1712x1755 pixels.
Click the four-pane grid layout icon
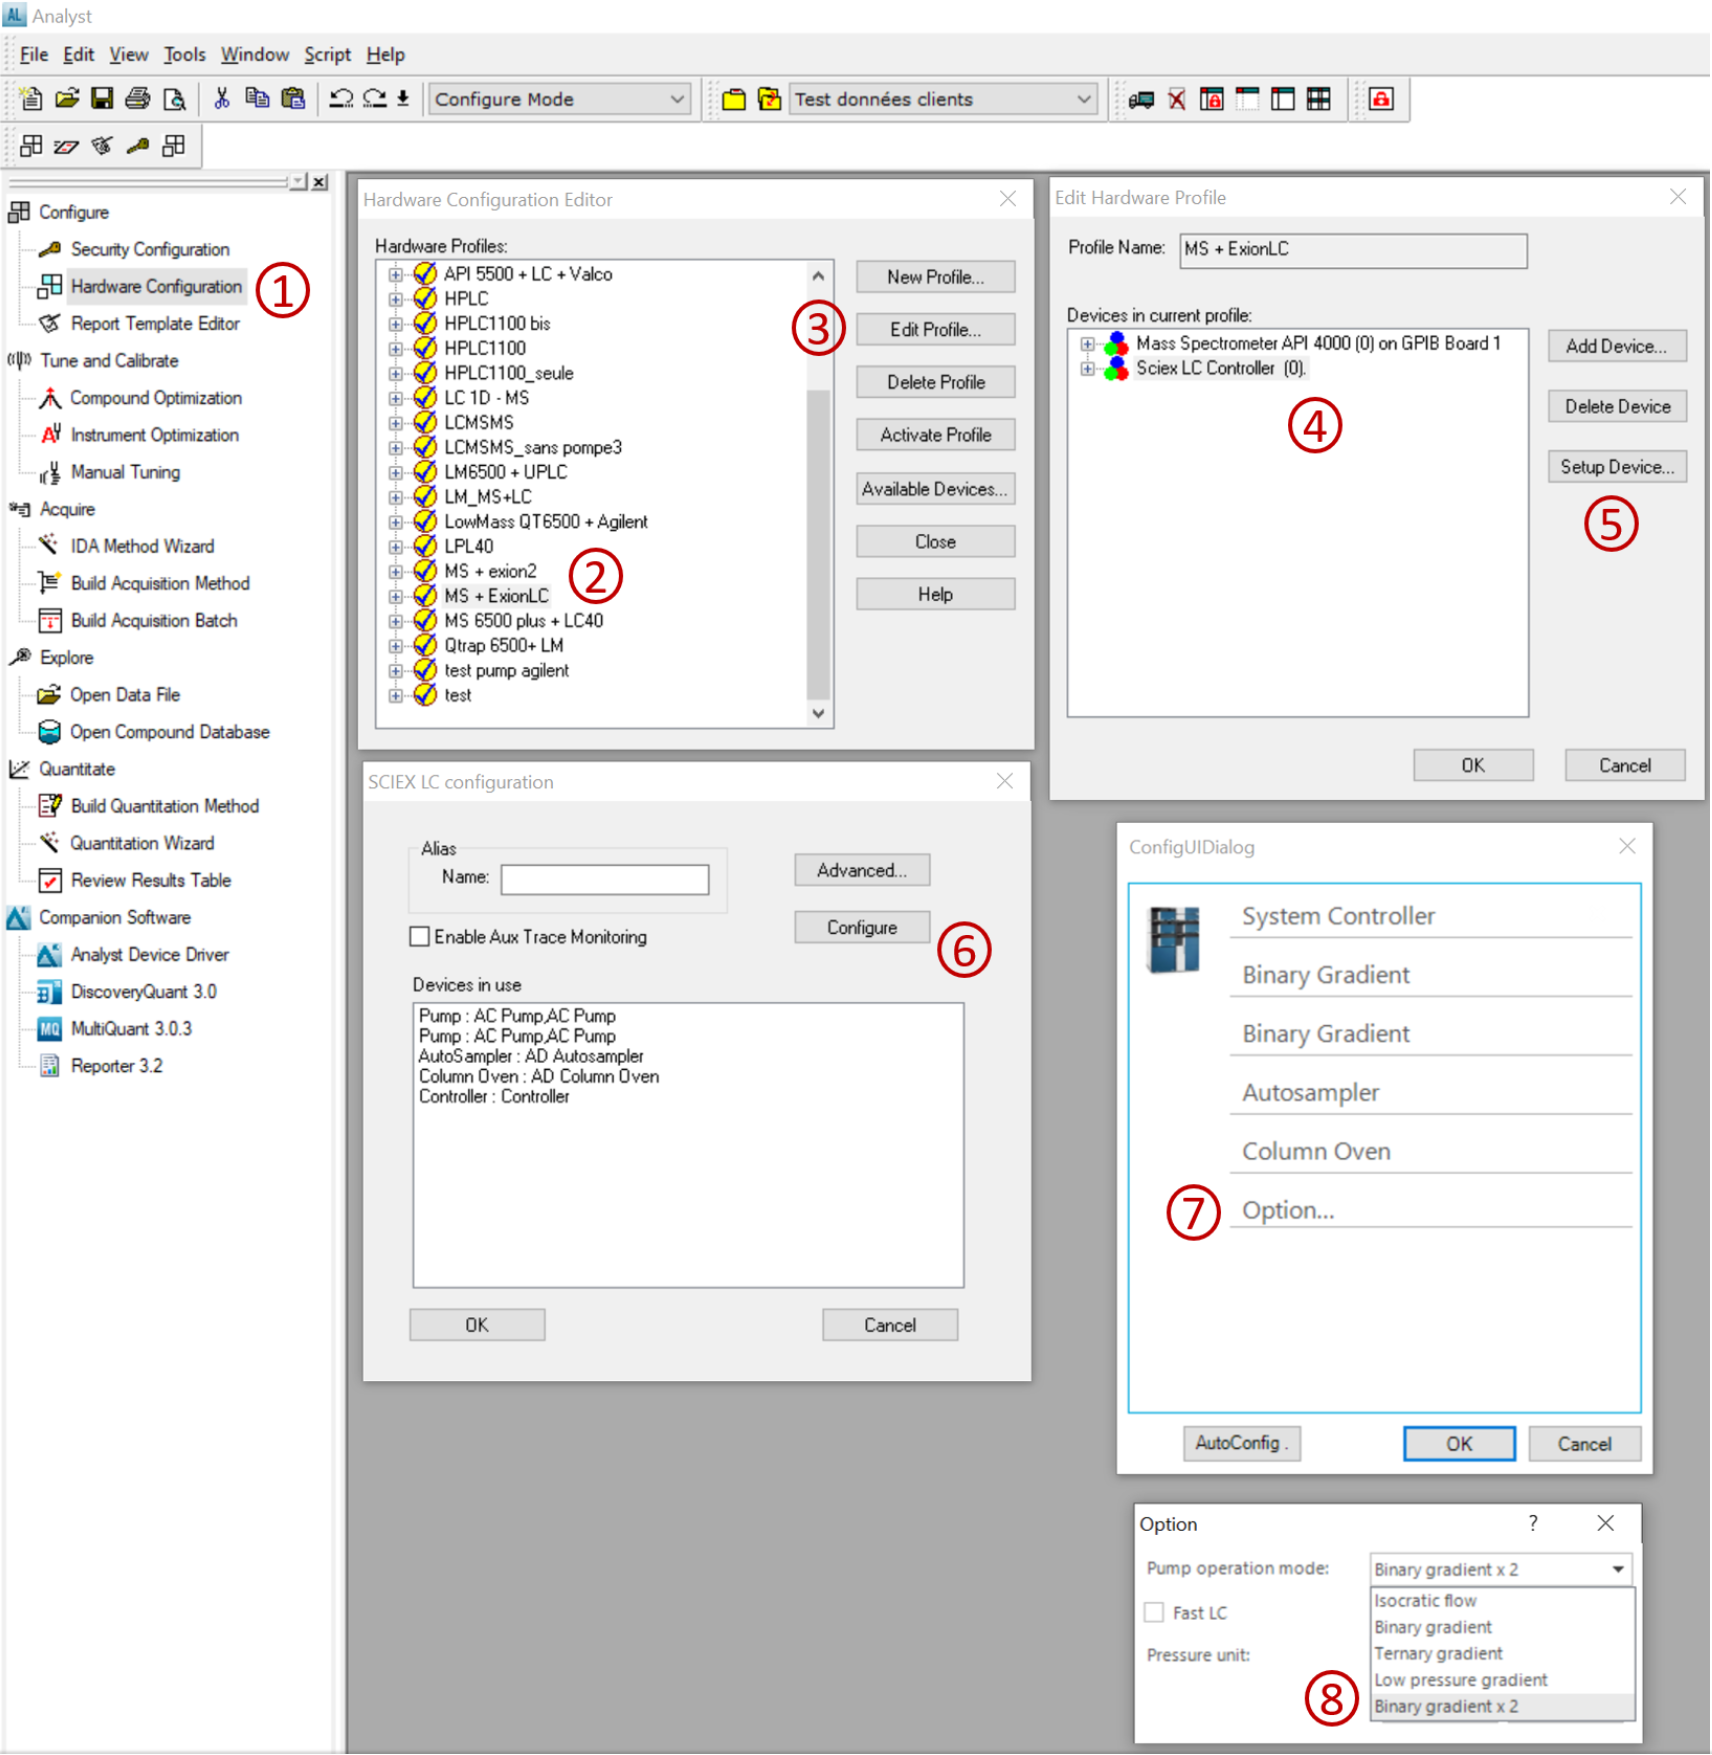click(1319, 99)
